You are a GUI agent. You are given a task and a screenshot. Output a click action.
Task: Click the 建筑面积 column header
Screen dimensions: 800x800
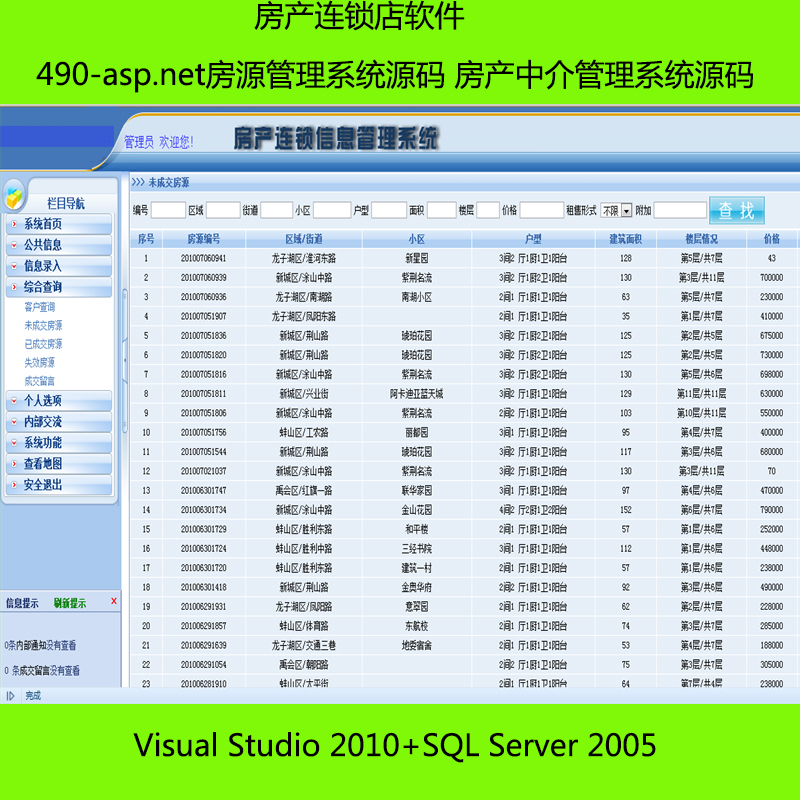(626, 239)
